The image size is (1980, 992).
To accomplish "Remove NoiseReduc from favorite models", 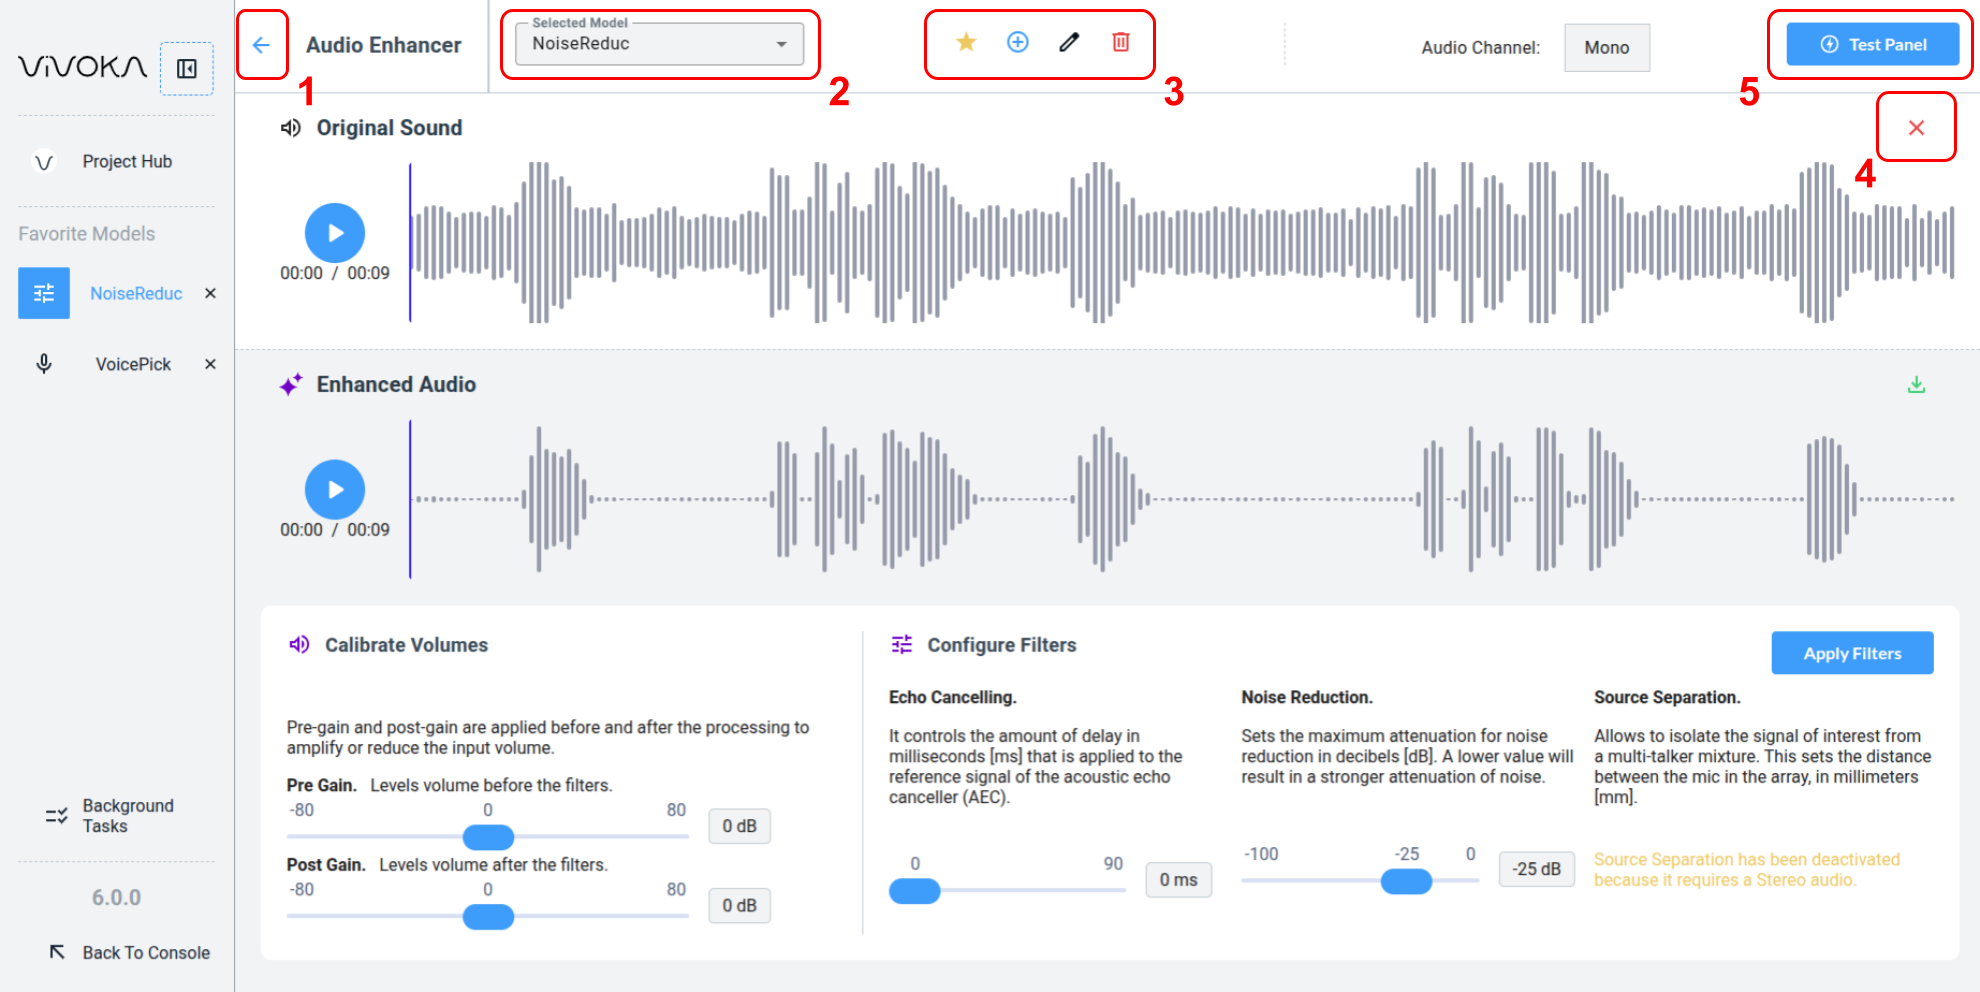I will pyautogui.click(x=210, y=293).
